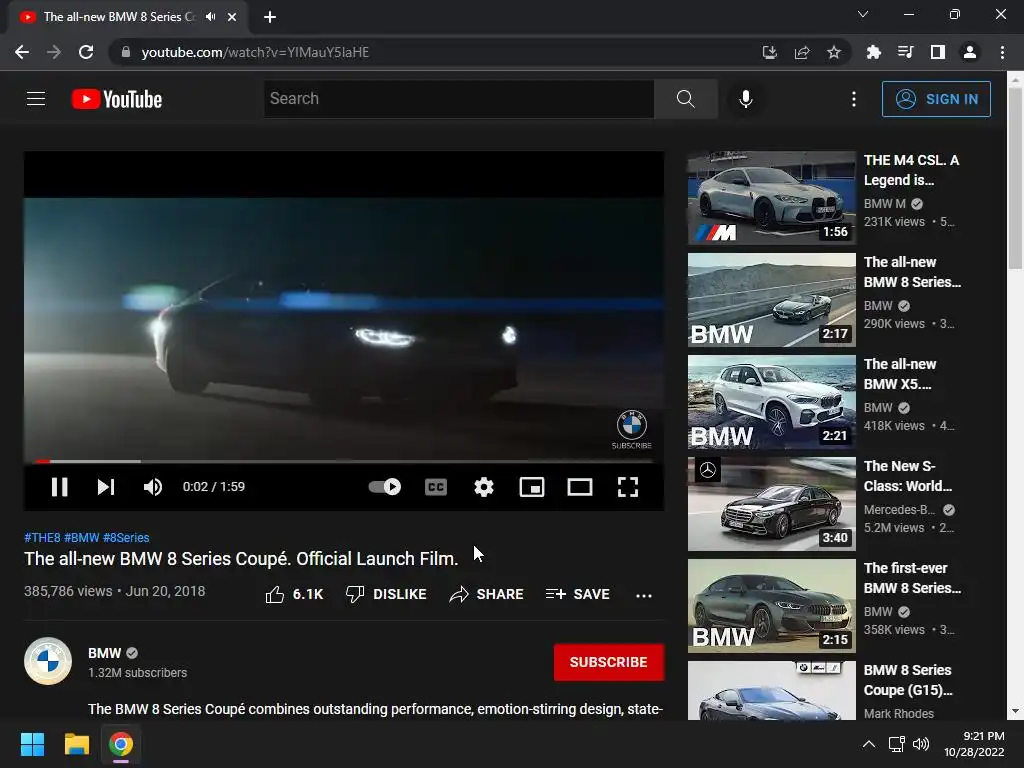The image size is (1024, 768).
Task: Subscribe to the BMW channel
Action: tap(609, 662)
